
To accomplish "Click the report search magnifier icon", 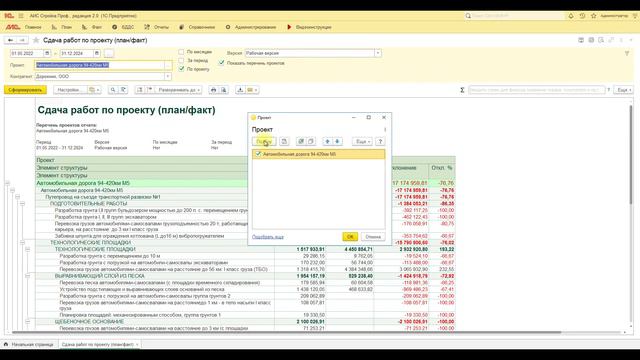I will [x=113, y=90].
